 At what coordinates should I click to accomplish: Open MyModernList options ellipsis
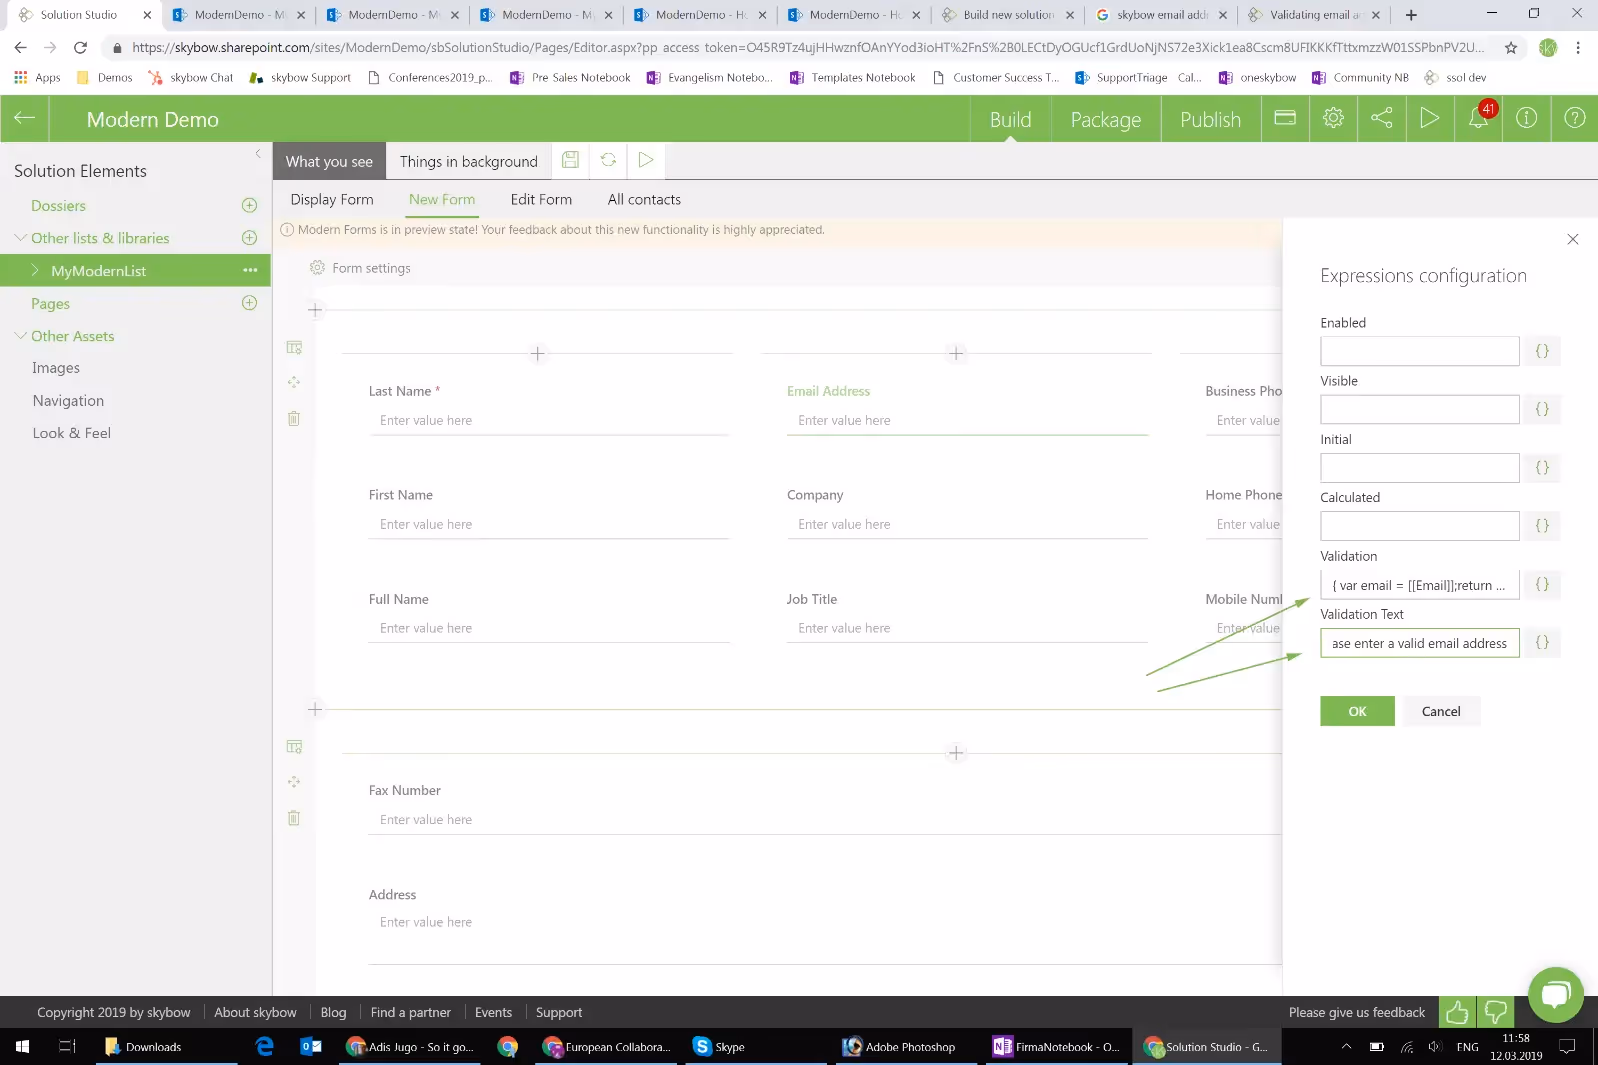[250, 270]
